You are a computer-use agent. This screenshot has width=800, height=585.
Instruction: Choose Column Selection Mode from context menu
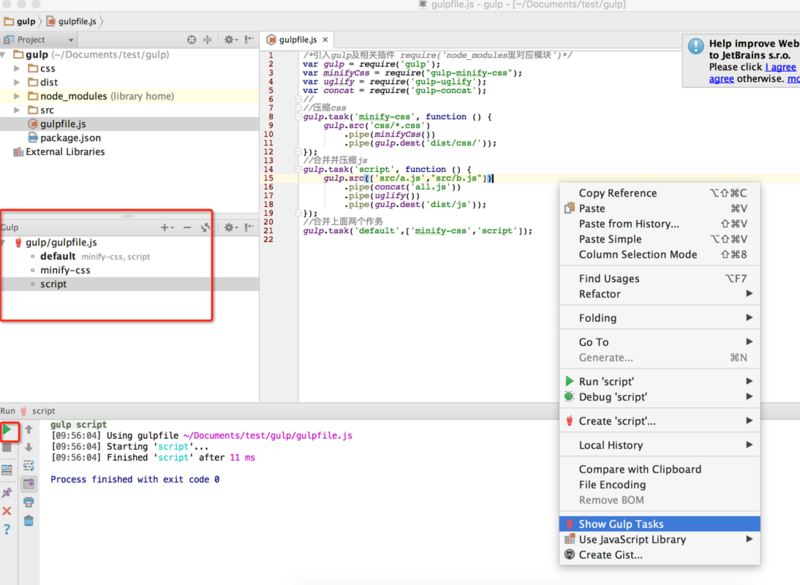coord(659,254)
